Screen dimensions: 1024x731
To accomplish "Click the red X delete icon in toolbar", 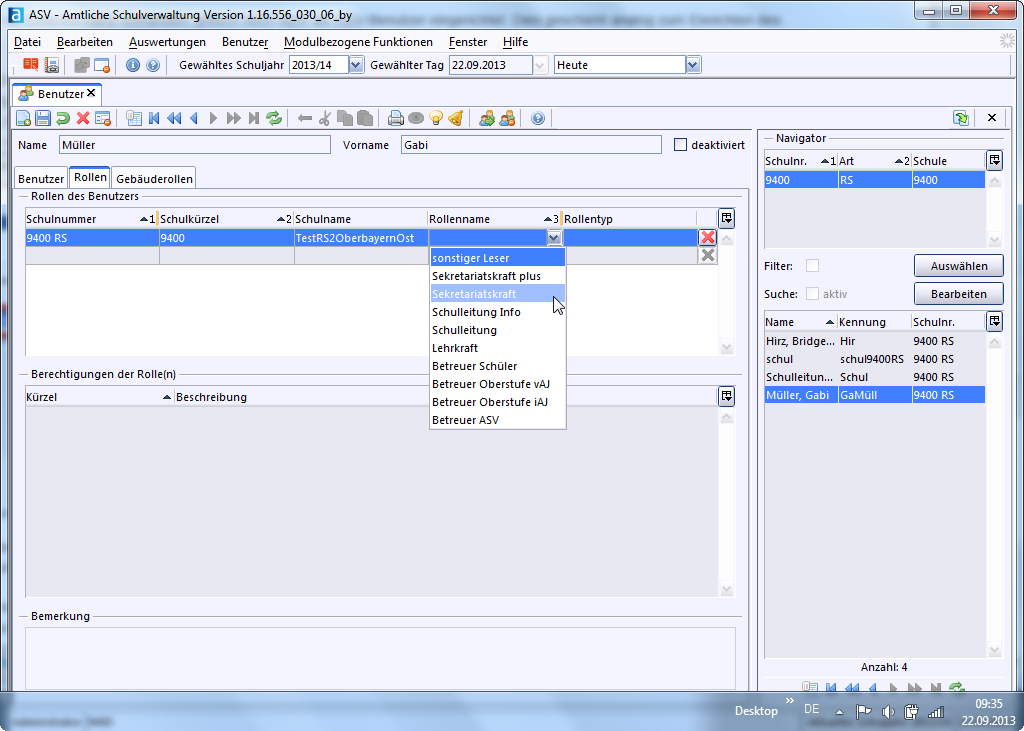I will [83, 118].
